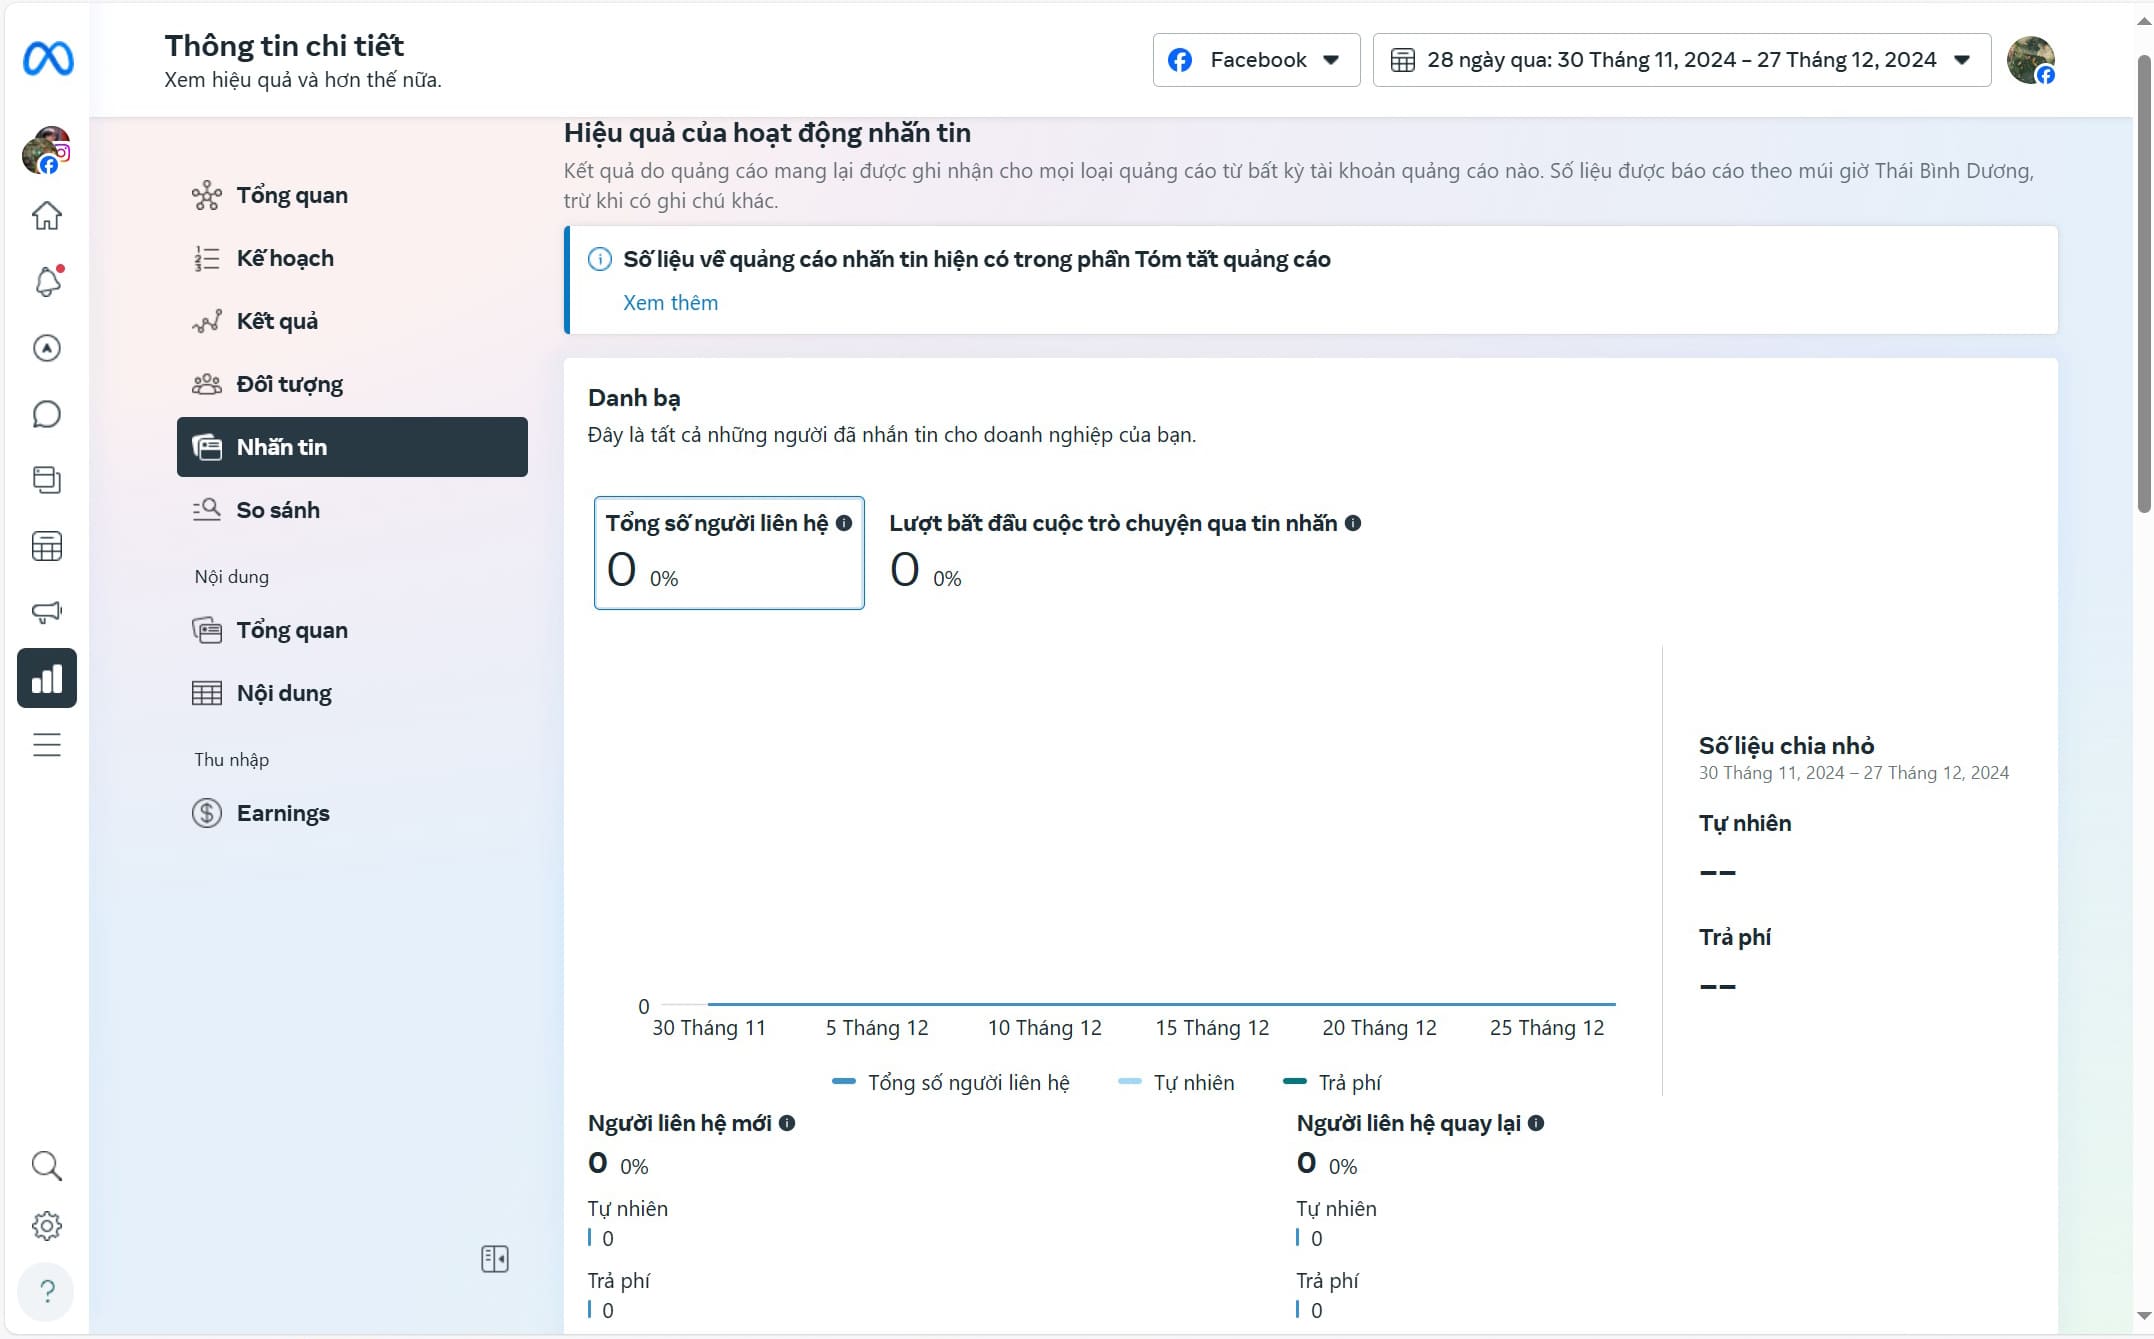Screen dimensions: 2154x1339
Task: Click info icon beside Tổng số người liên hệ
Action: point(844,523)
